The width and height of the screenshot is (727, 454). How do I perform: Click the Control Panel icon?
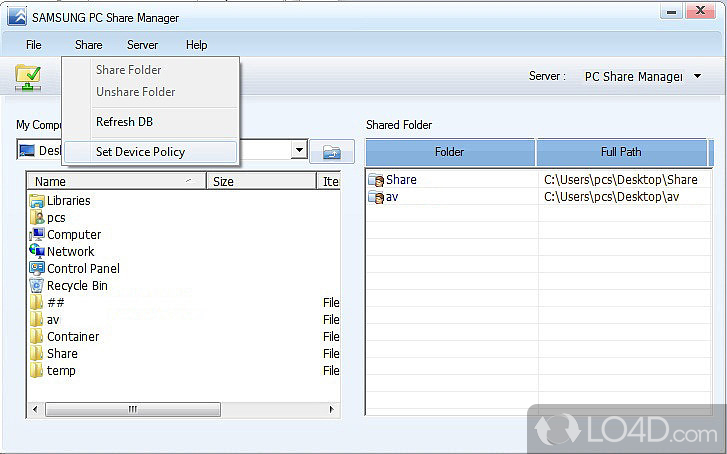(x=37, y=269)
